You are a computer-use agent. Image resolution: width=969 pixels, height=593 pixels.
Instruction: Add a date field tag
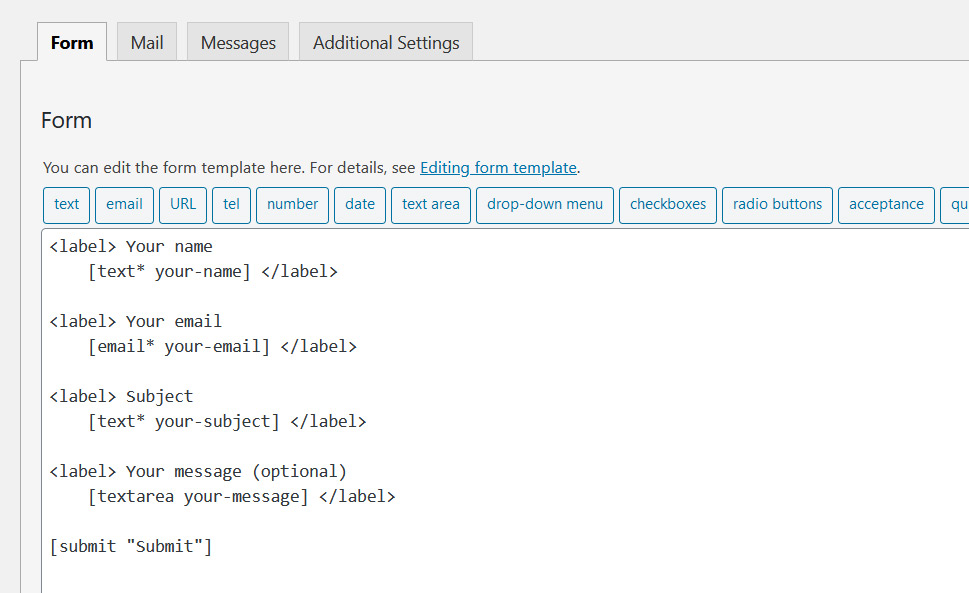(359, 205)
